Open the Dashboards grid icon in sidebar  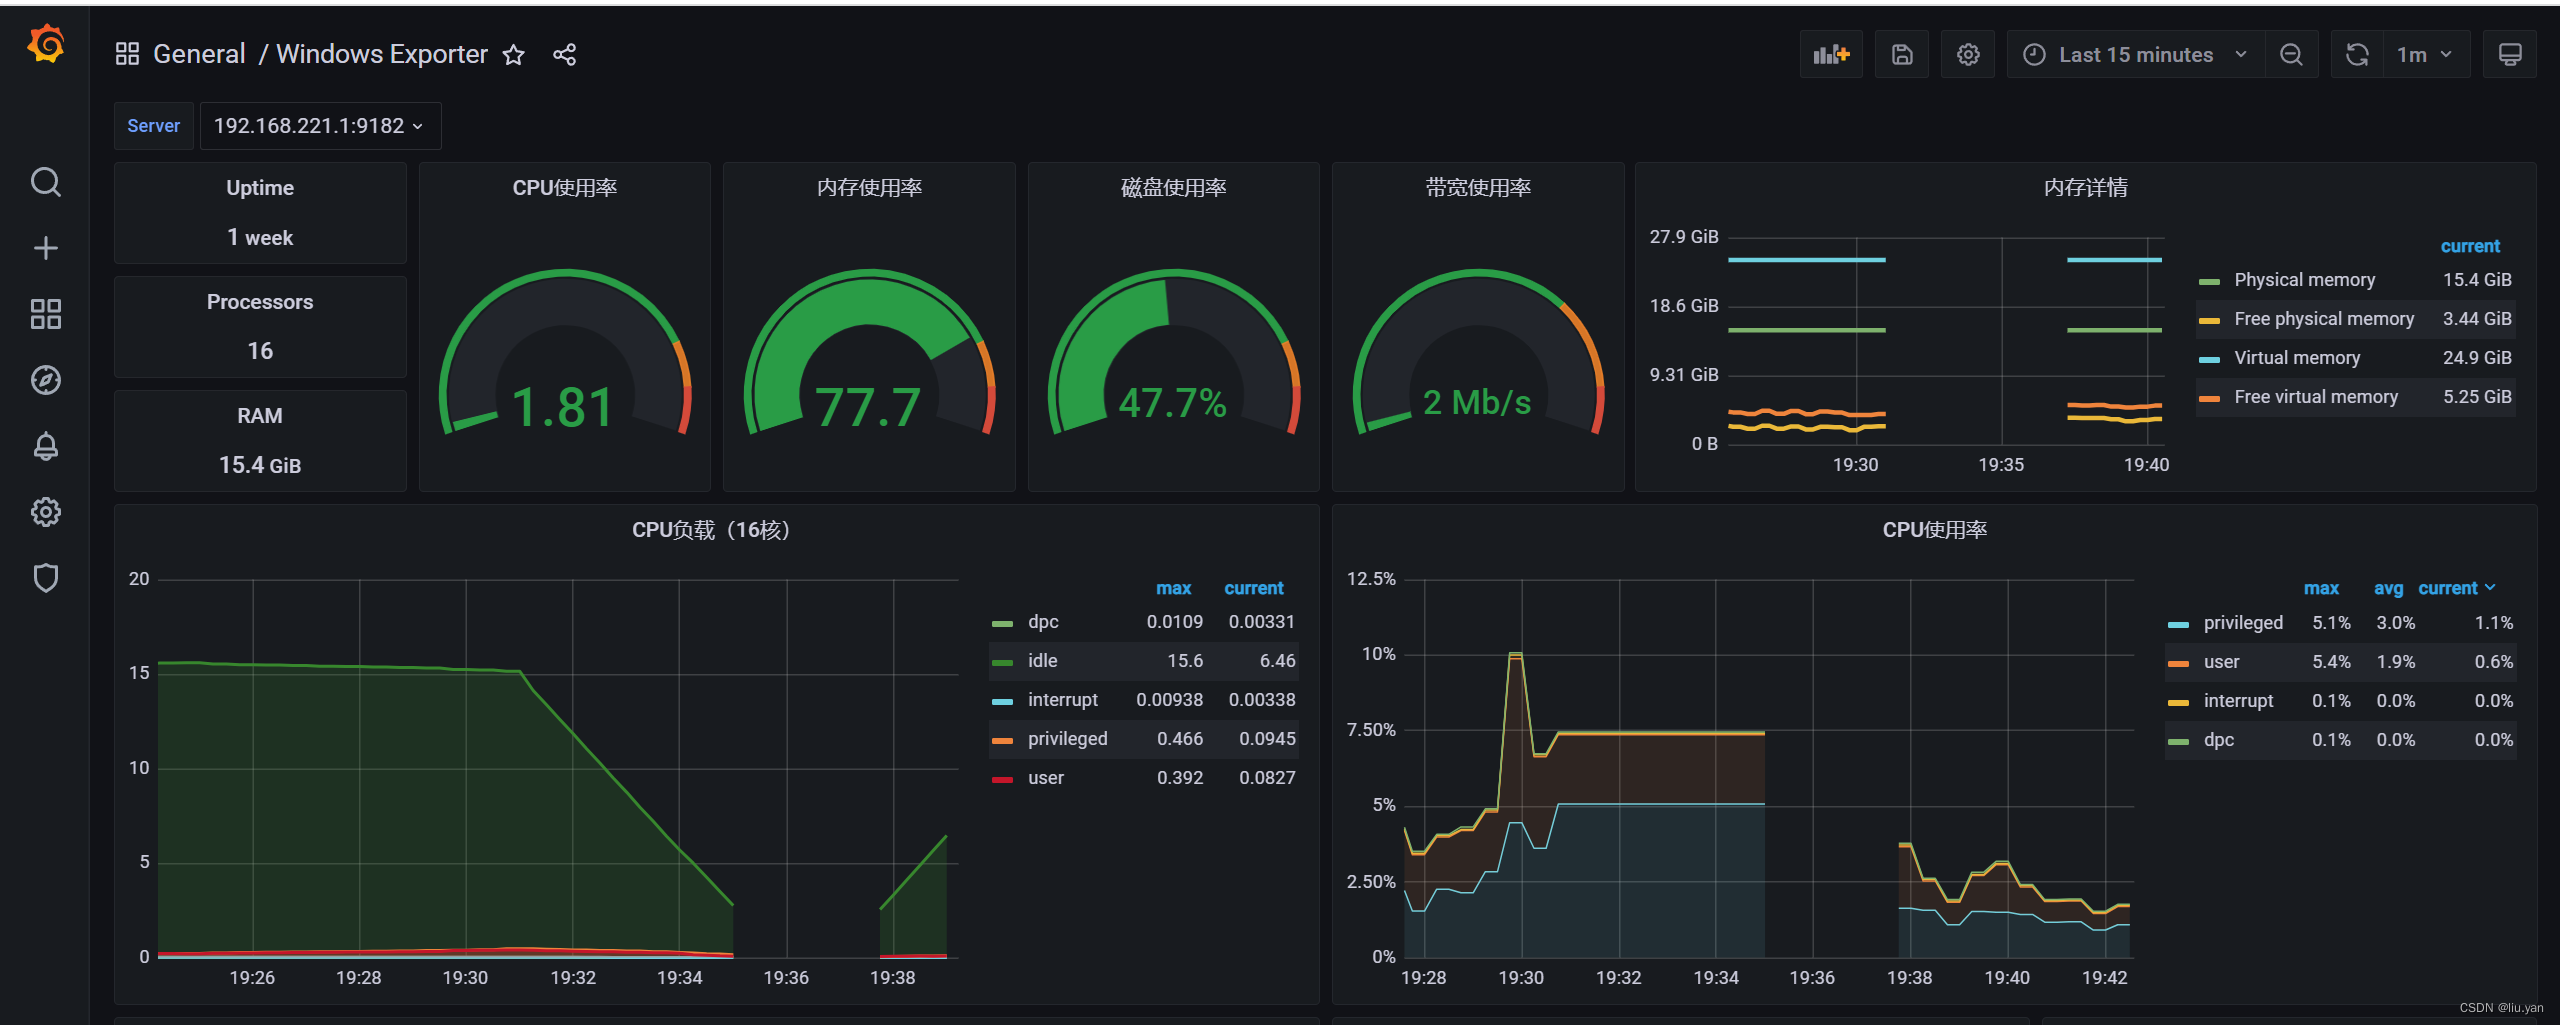click(x=46, y=314)
